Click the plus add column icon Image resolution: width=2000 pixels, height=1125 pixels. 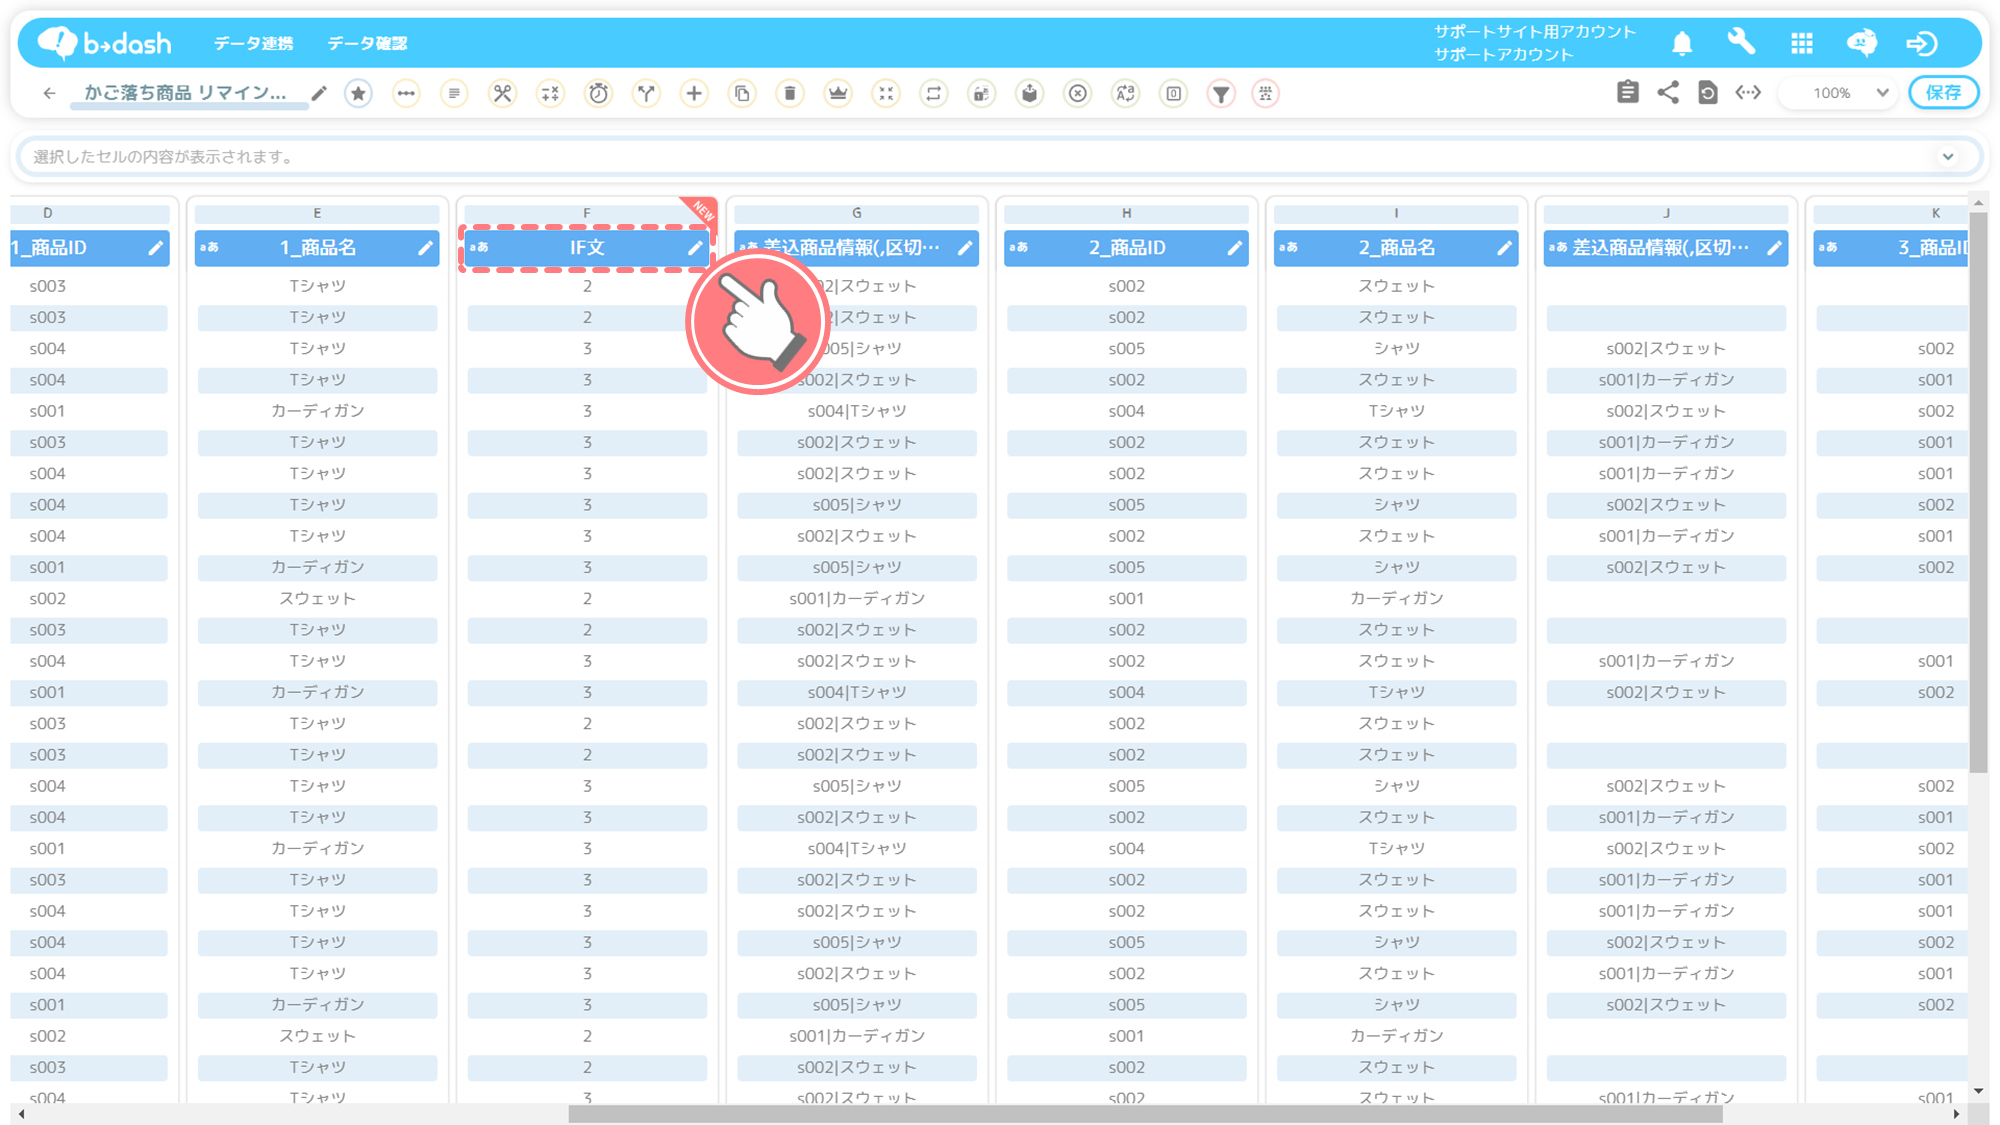694,93
